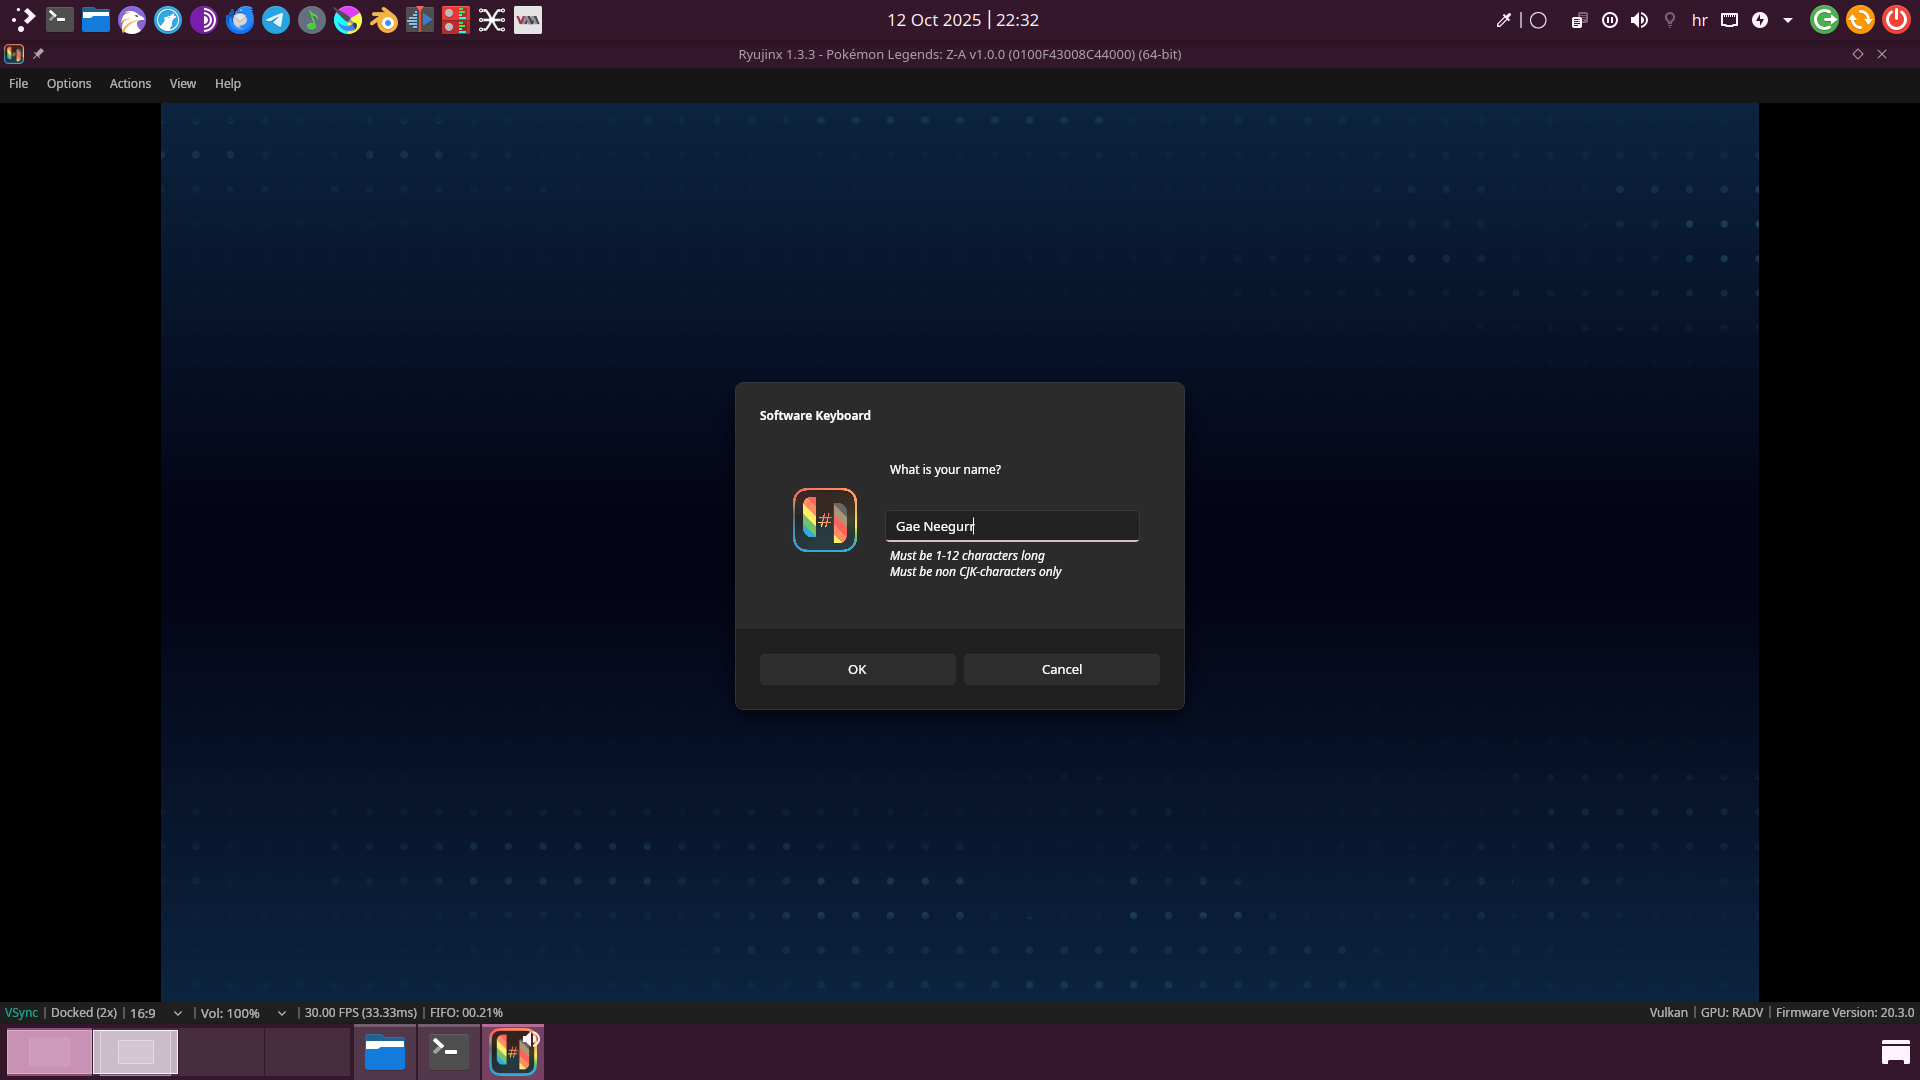Toggle VSync in the status bar
1920x1080 pixels.
click(21, 1013)
